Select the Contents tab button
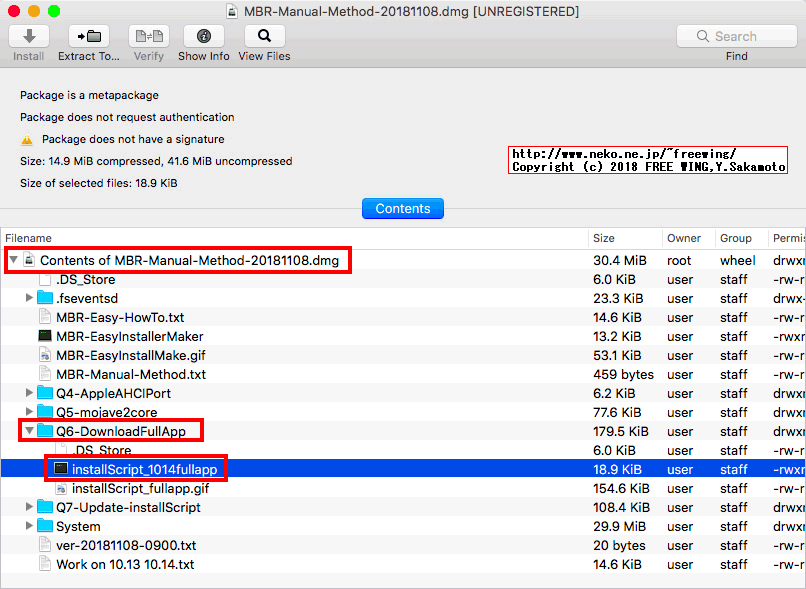 tap(402, 209)
